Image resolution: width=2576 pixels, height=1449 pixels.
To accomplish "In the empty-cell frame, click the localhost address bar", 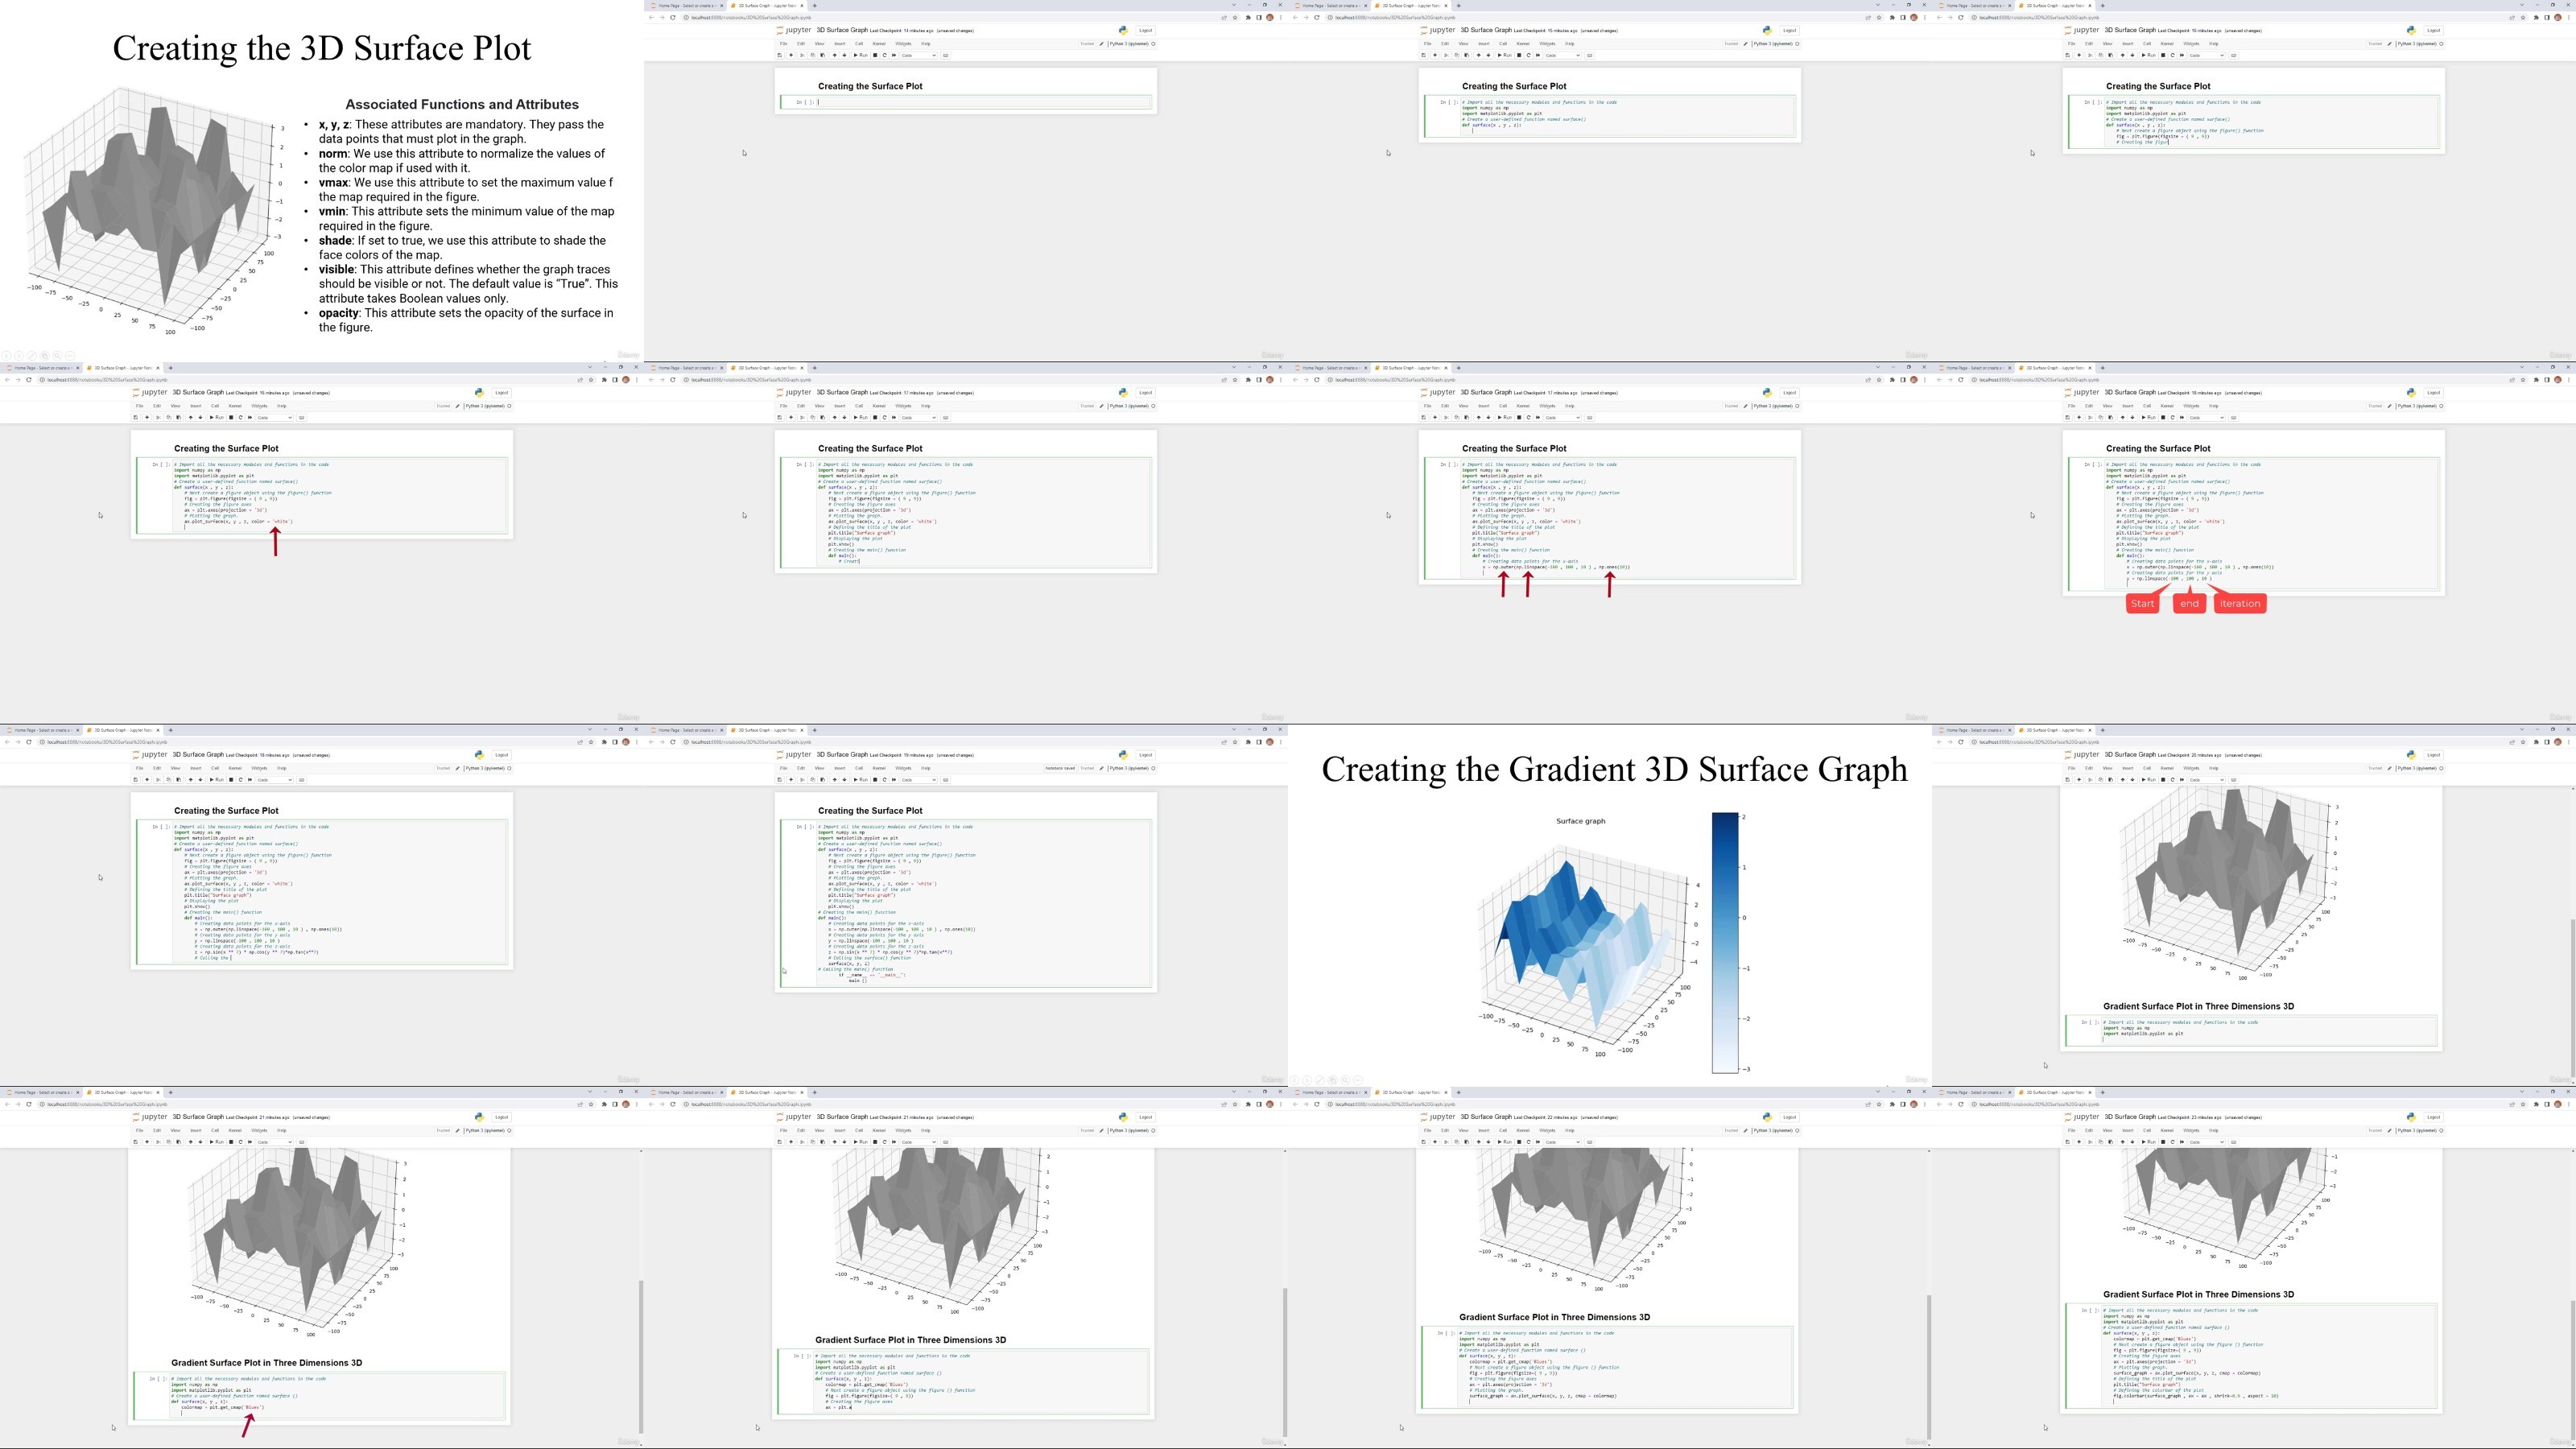I will click(960, 17).
